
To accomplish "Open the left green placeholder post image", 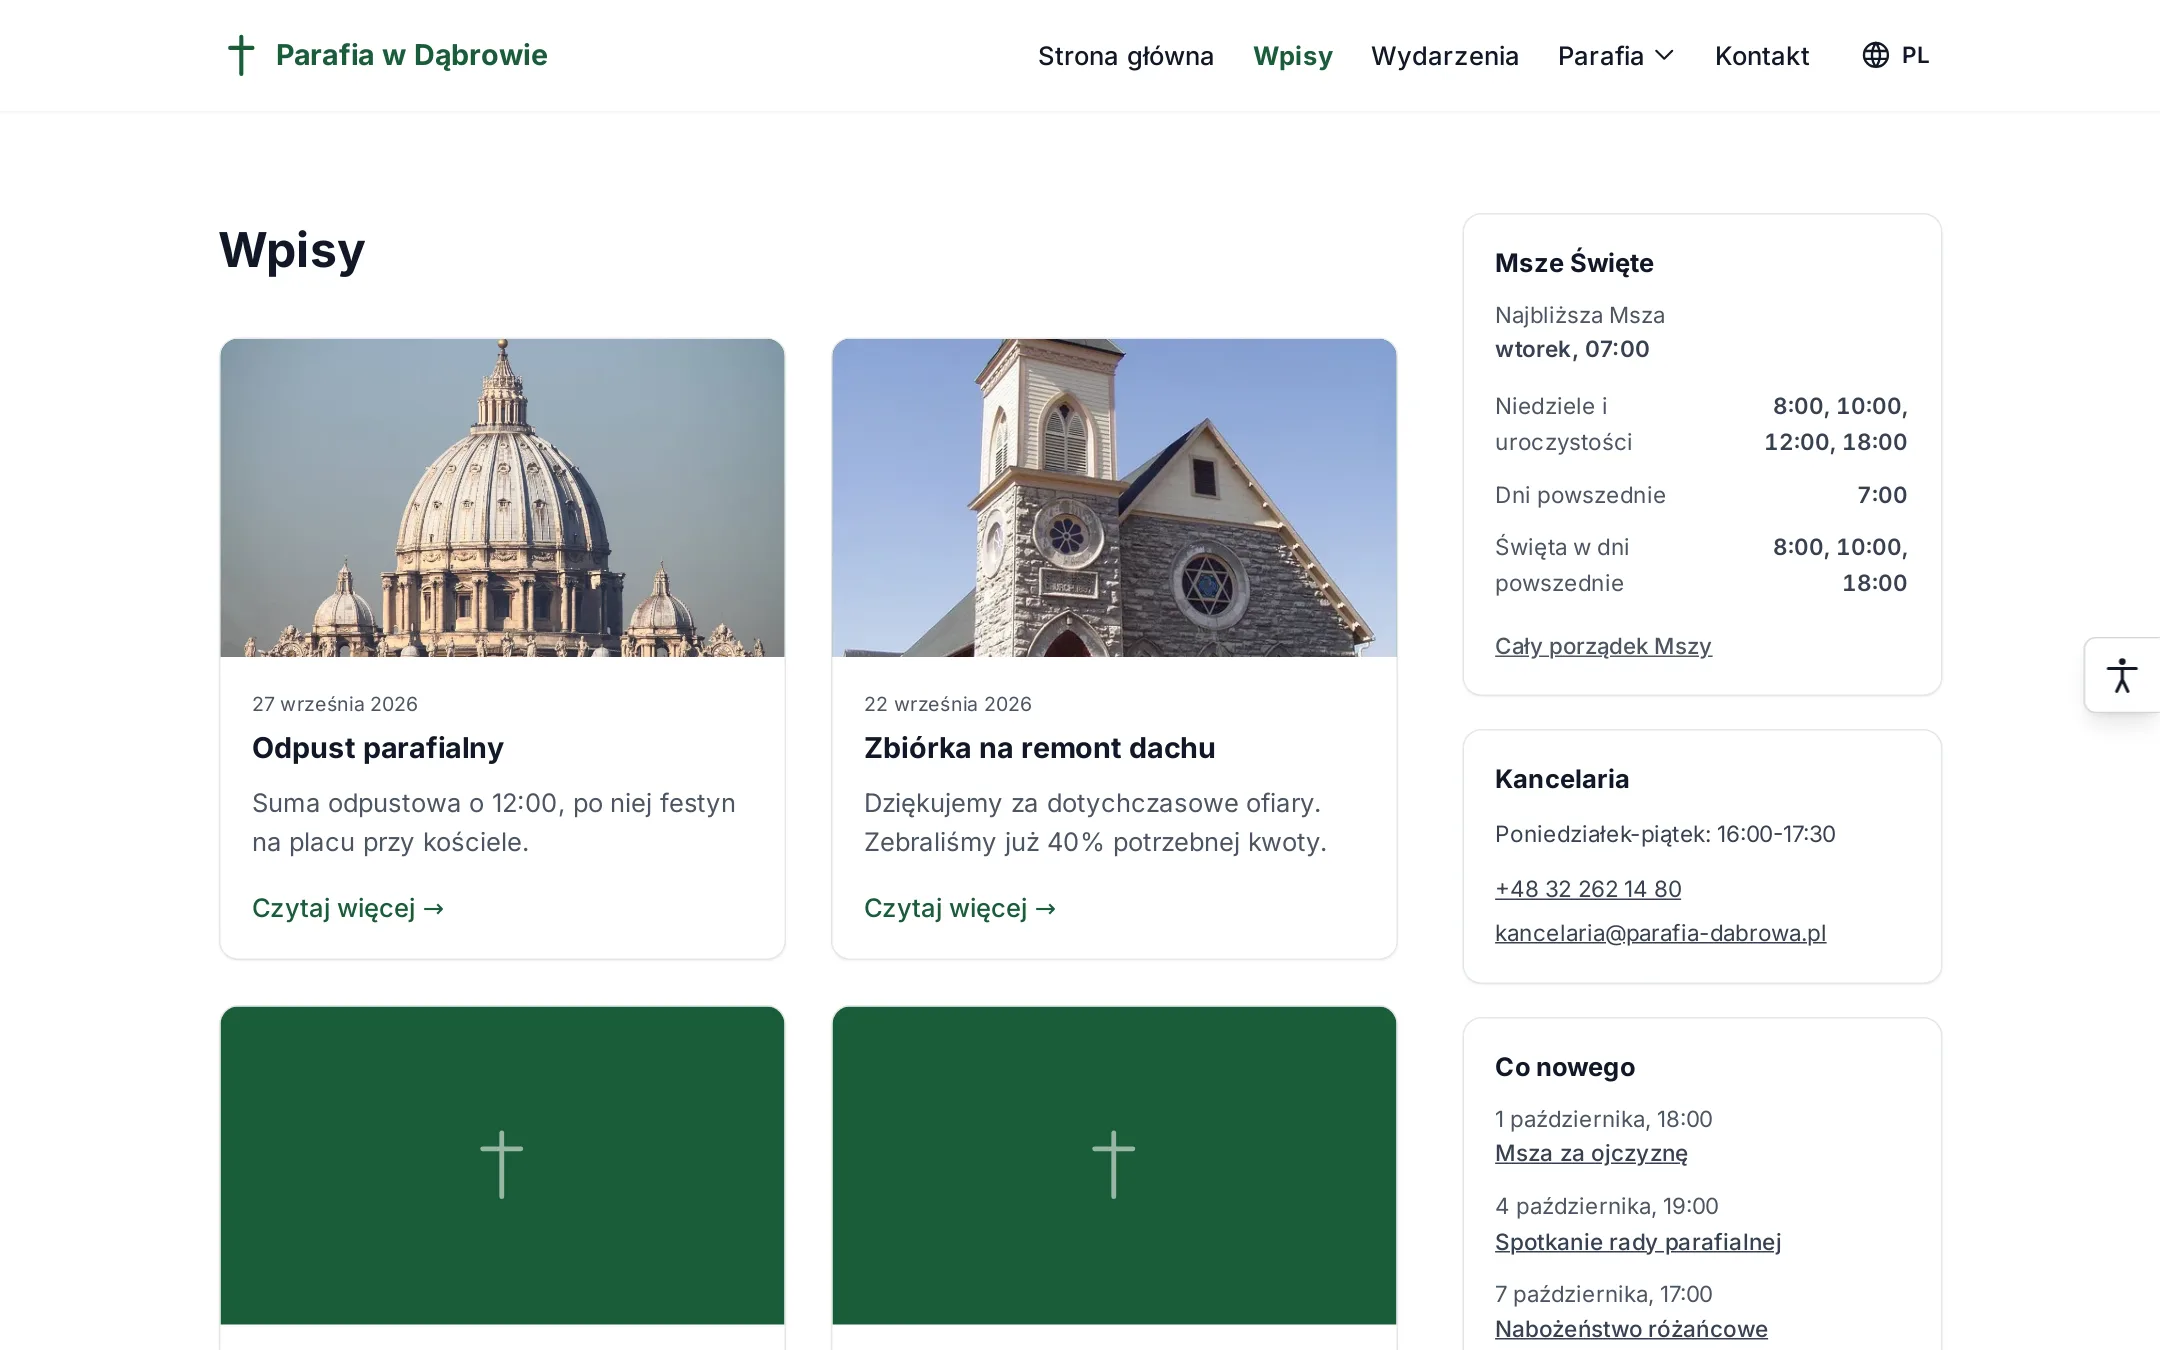I will tap(502, 1165).
